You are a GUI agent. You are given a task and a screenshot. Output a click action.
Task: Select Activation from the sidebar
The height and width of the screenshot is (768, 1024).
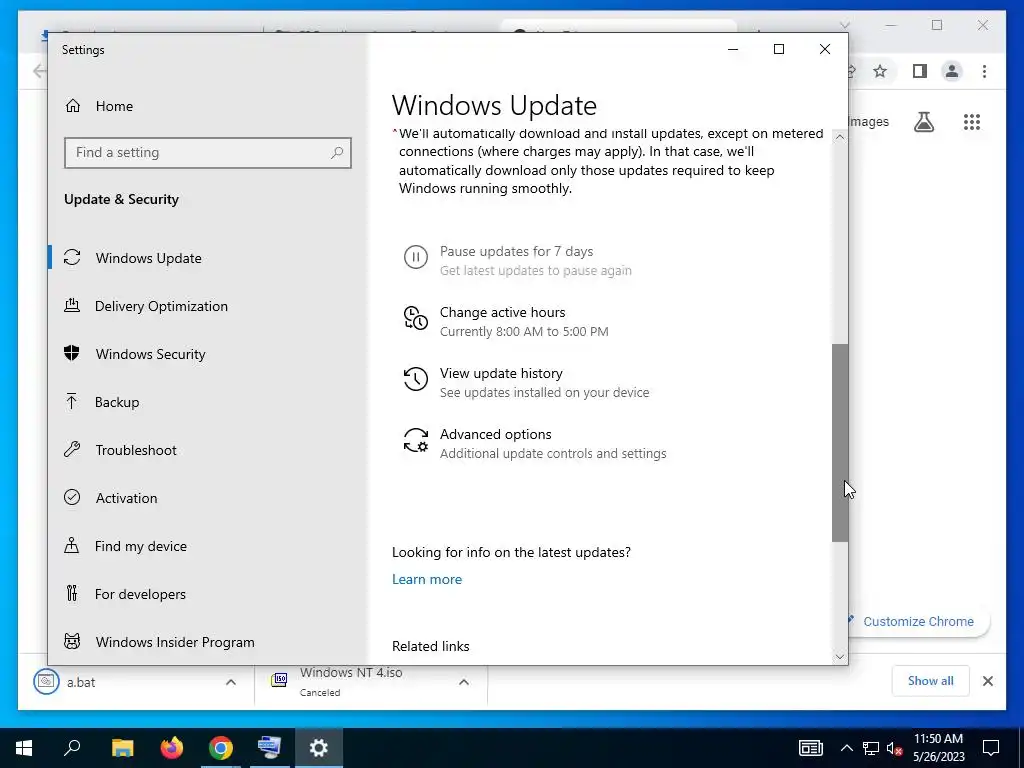(126, 498)
